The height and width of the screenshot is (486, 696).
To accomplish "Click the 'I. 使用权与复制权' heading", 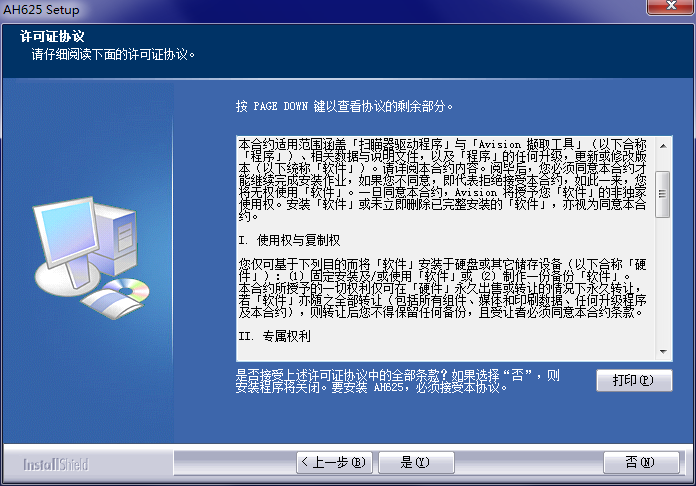I will [289, 240].
